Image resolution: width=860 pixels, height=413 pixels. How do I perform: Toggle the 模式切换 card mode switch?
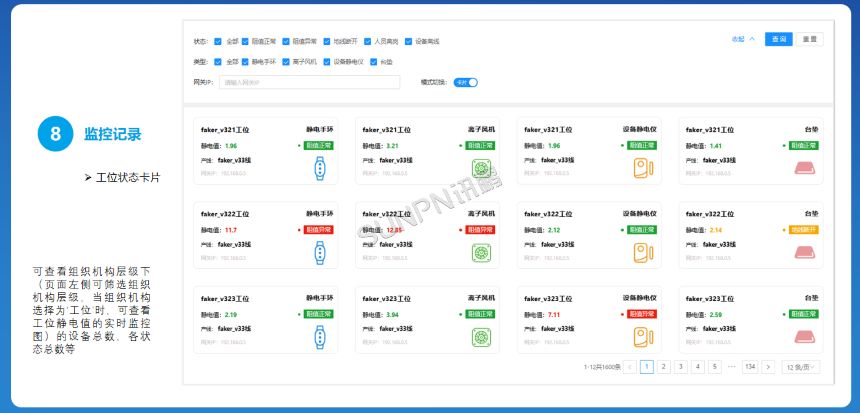click(466, 82)
